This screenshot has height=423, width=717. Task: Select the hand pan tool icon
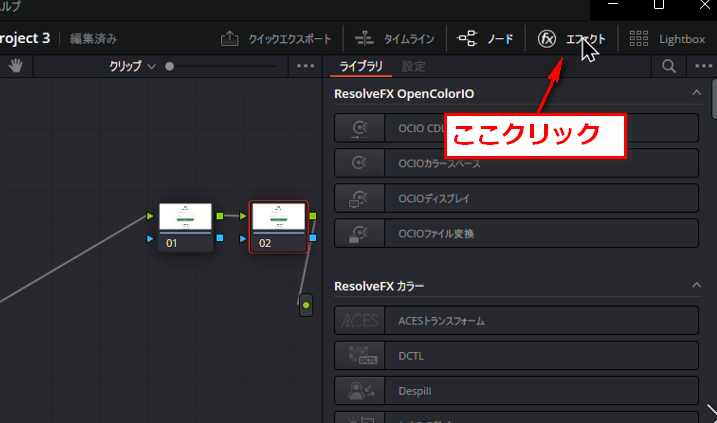tap(17, 66)
